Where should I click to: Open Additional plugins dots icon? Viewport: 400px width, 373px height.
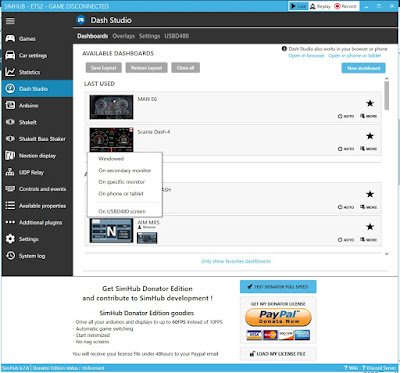10,222
